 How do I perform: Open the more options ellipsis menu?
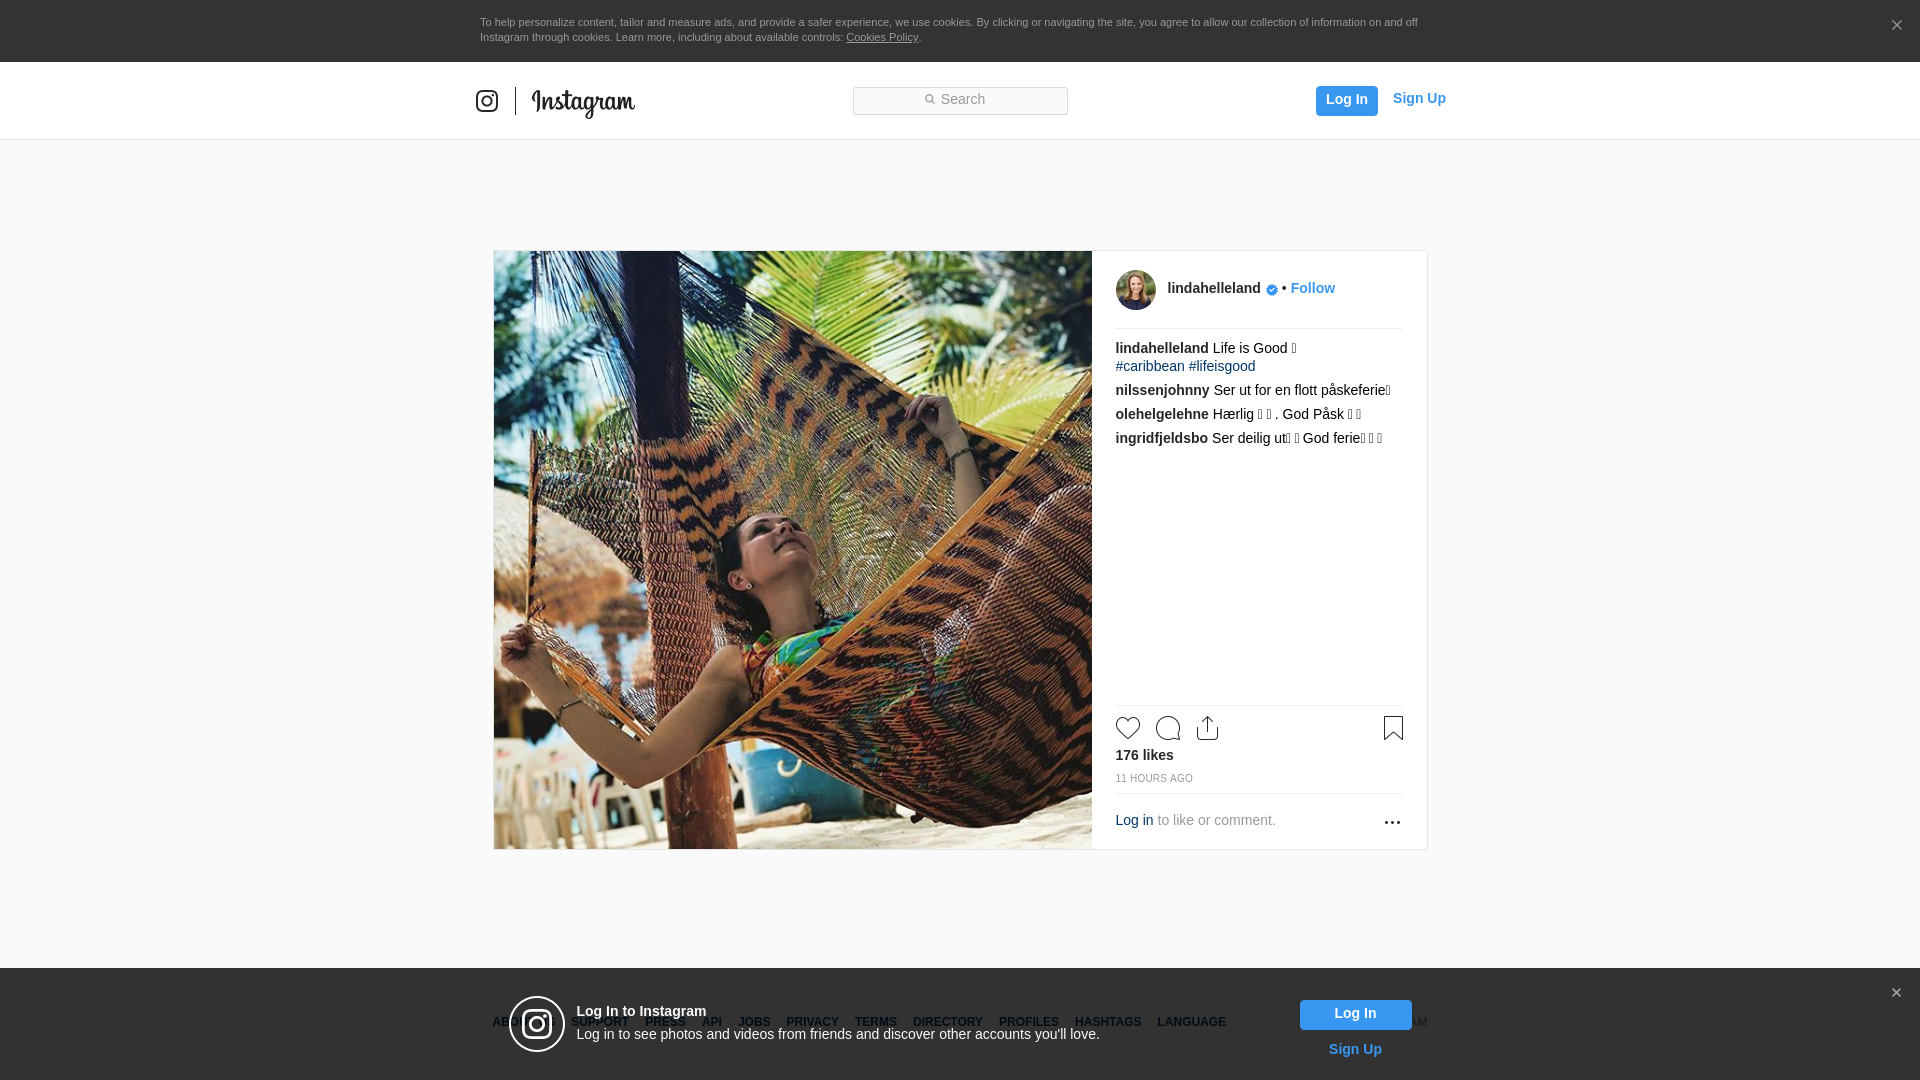pos(1392,822)
